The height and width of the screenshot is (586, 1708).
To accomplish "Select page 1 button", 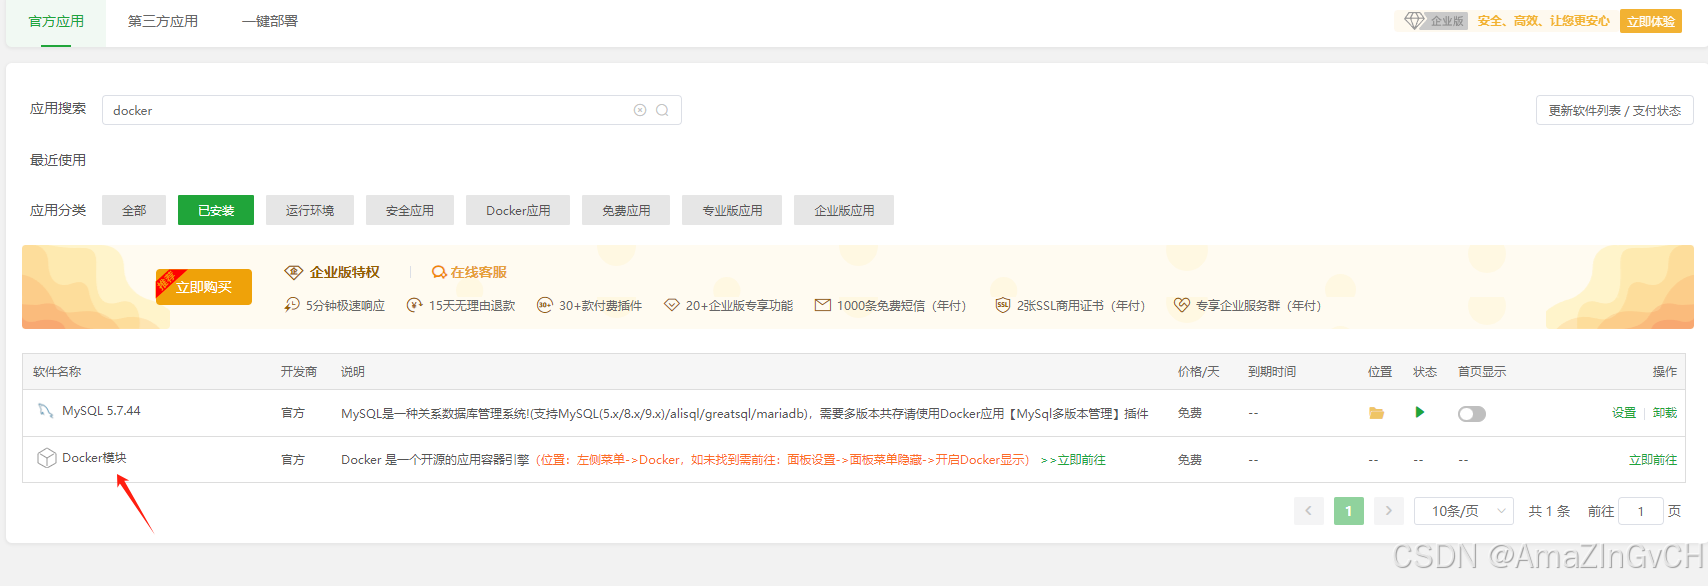I will click(x=1349, y=511).
